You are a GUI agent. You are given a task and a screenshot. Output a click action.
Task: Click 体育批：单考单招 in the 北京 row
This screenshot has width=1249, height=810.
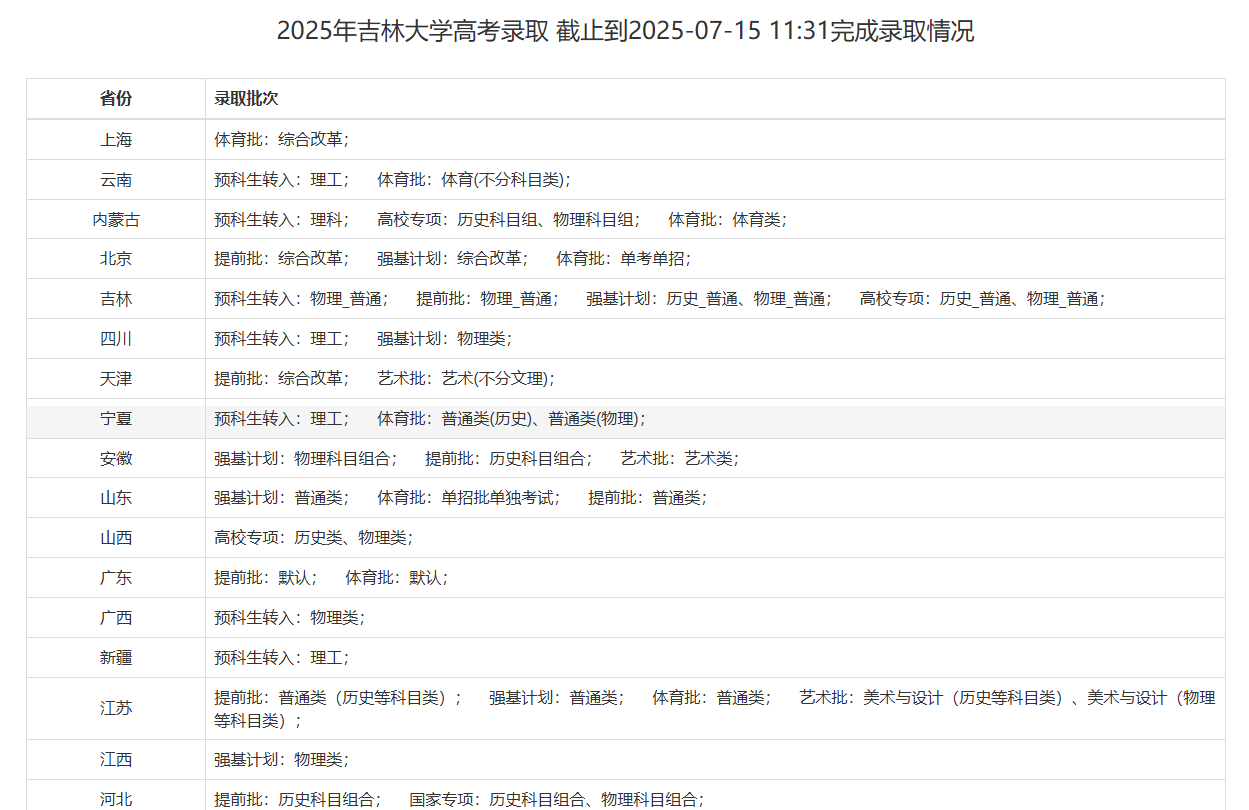tap(623, 259)
